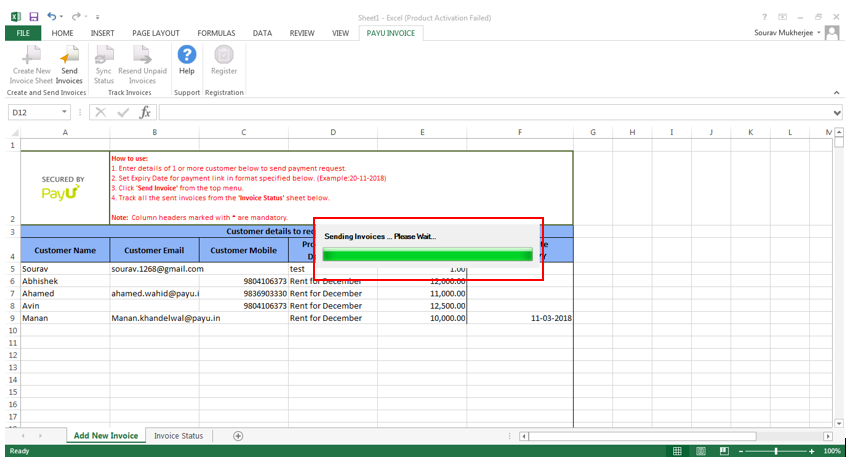Click vertical scrollbar down arrow
The image size is (851, 465).
coord(839,423)
